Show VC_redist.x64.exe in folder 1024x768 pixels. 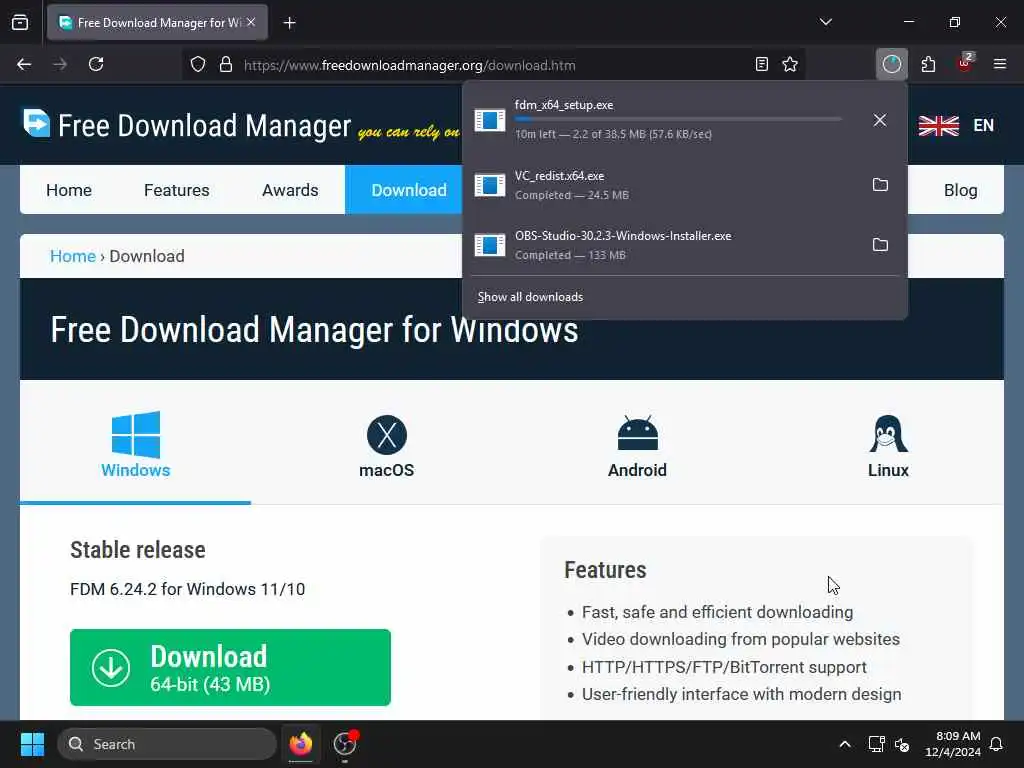[x=880, y=185]
